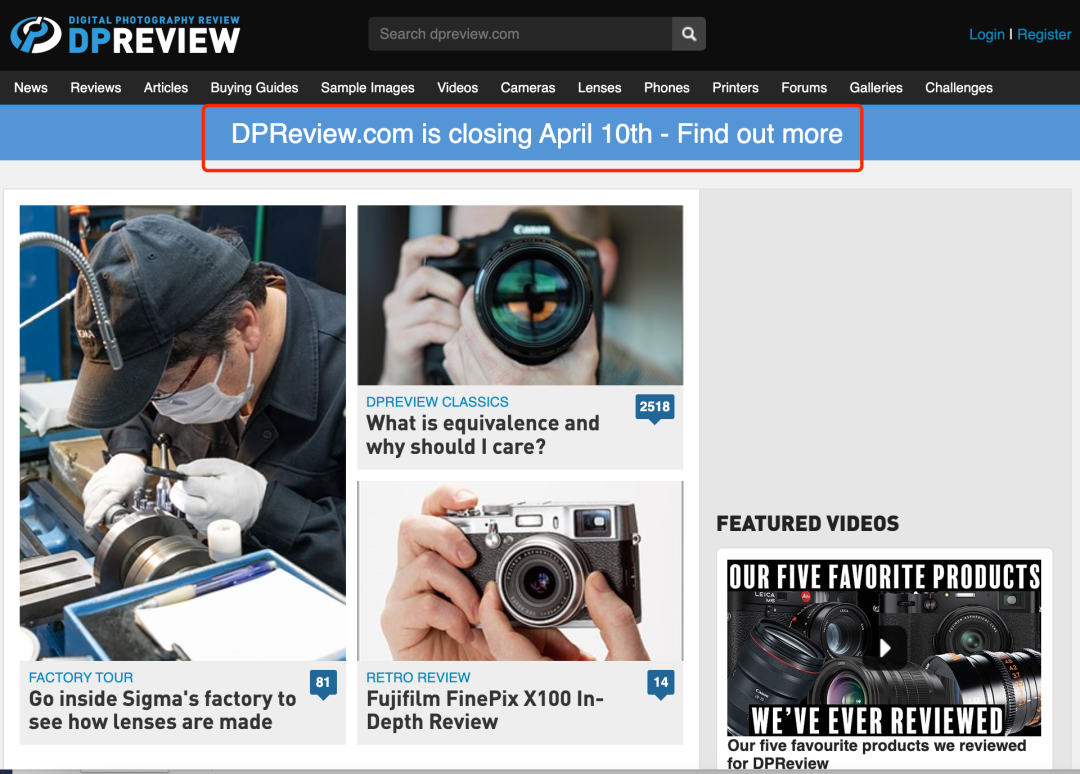The width and height of the screenshot is (1080, 774).
Task: Click the RETRO REVIEW category label
Action: [418, 678]
